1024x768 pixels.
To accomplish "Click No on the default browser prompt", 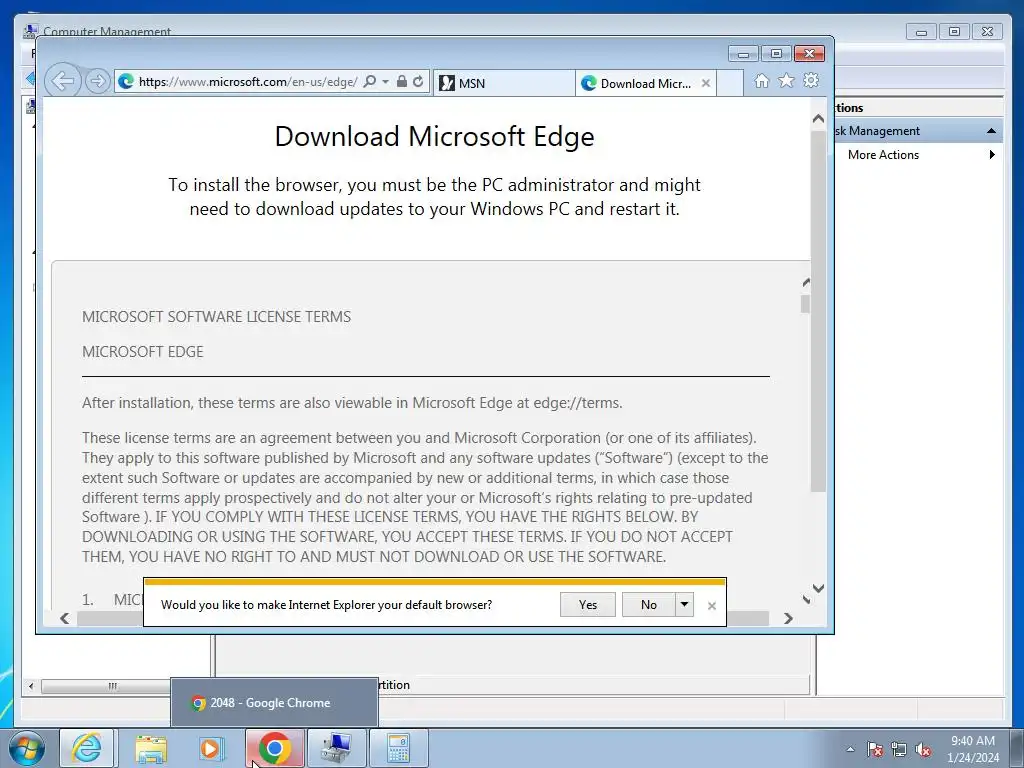I will (x=648, y=605).
